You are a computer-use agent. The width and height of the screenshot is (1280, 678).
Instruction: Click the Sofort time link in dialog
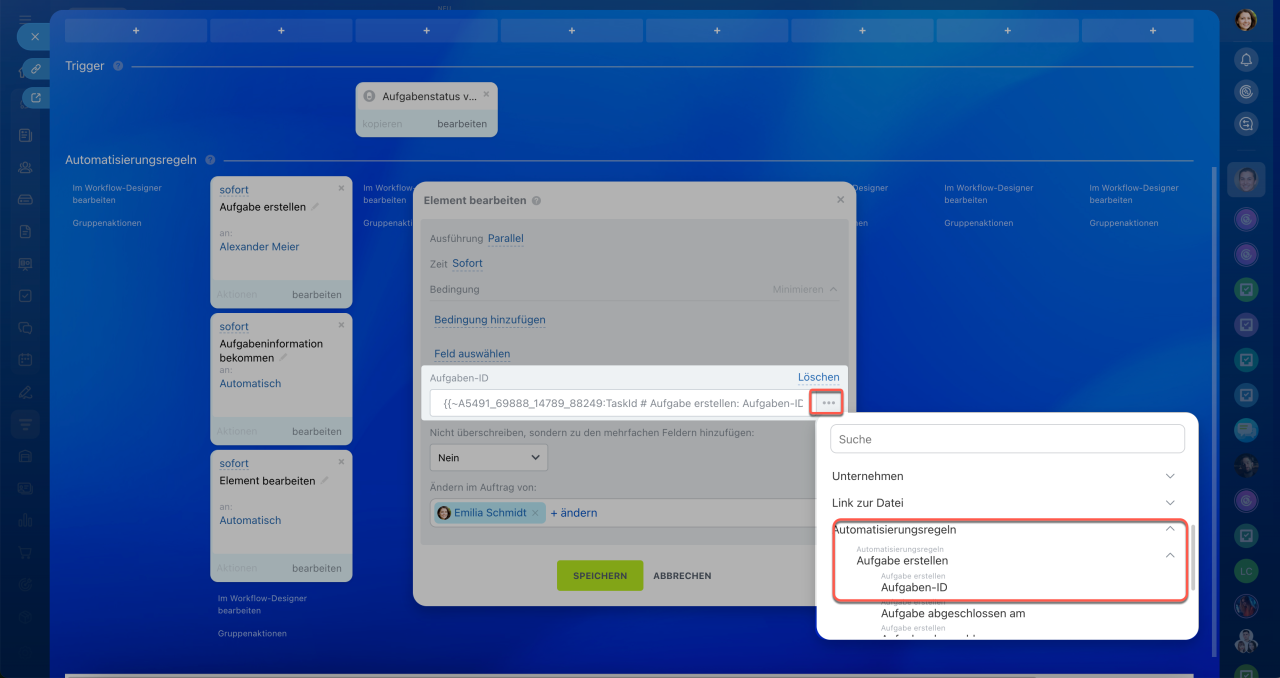(467, 264)
